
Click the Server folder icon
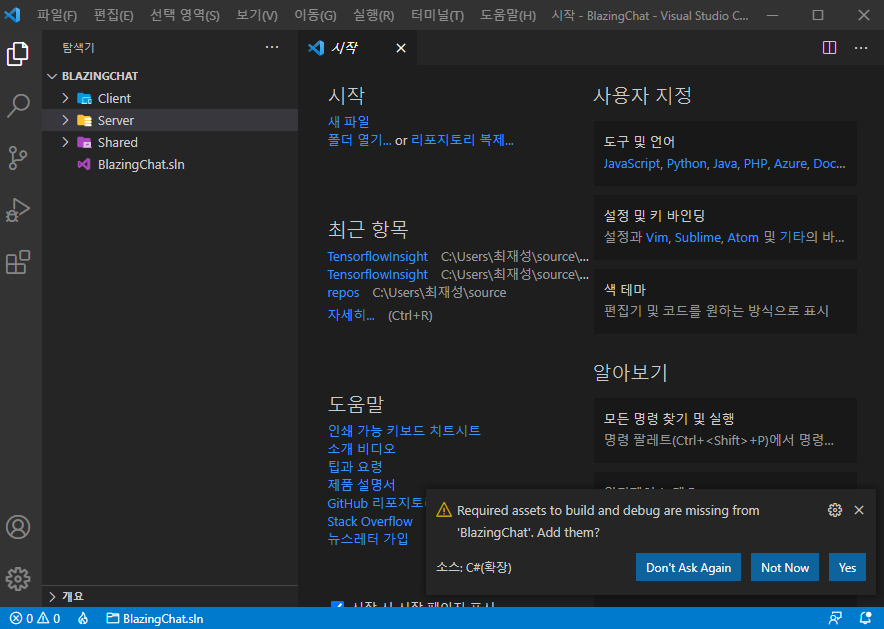(x=85, y=121)
